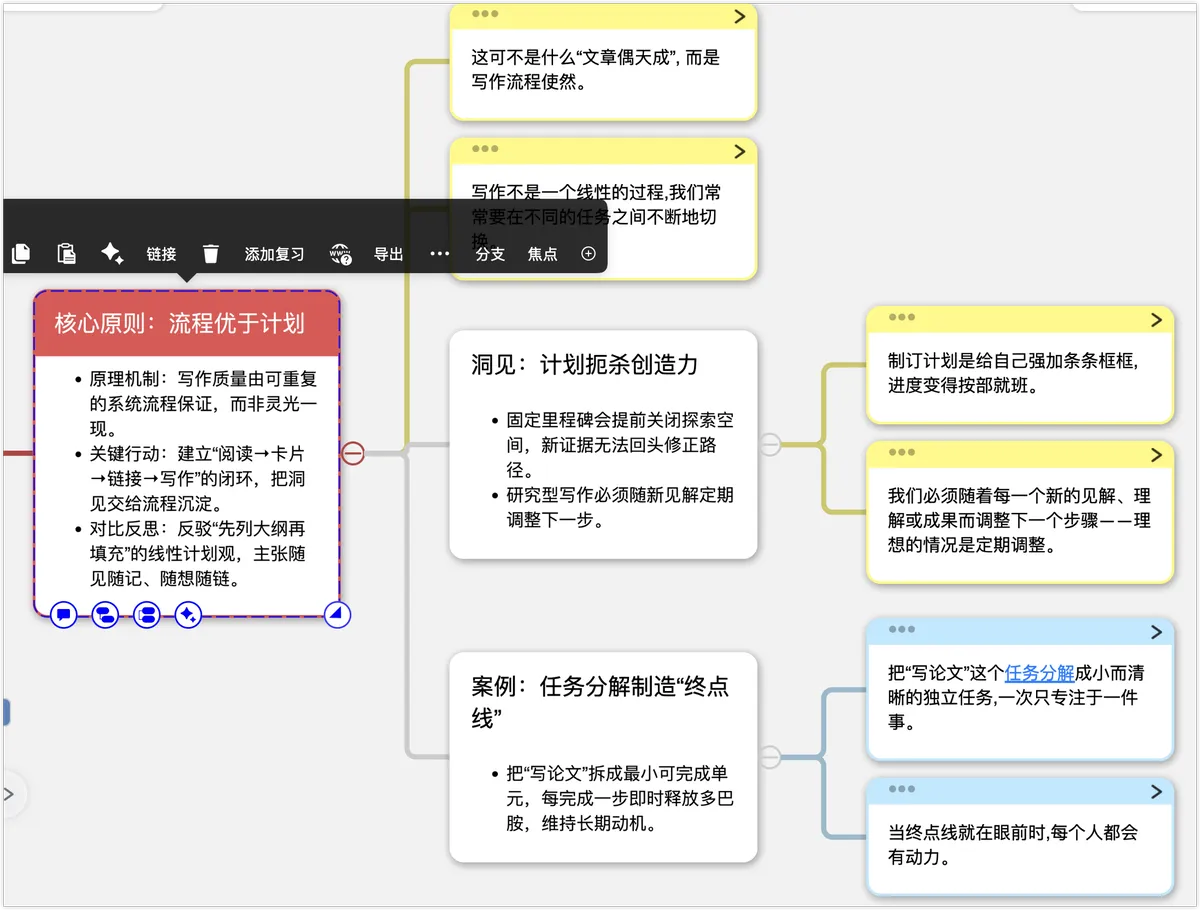Viewport: 1200px width, 910px height.
Task: Click the circled plus icon in the toolbar
Action: click(x=588, y=254)
